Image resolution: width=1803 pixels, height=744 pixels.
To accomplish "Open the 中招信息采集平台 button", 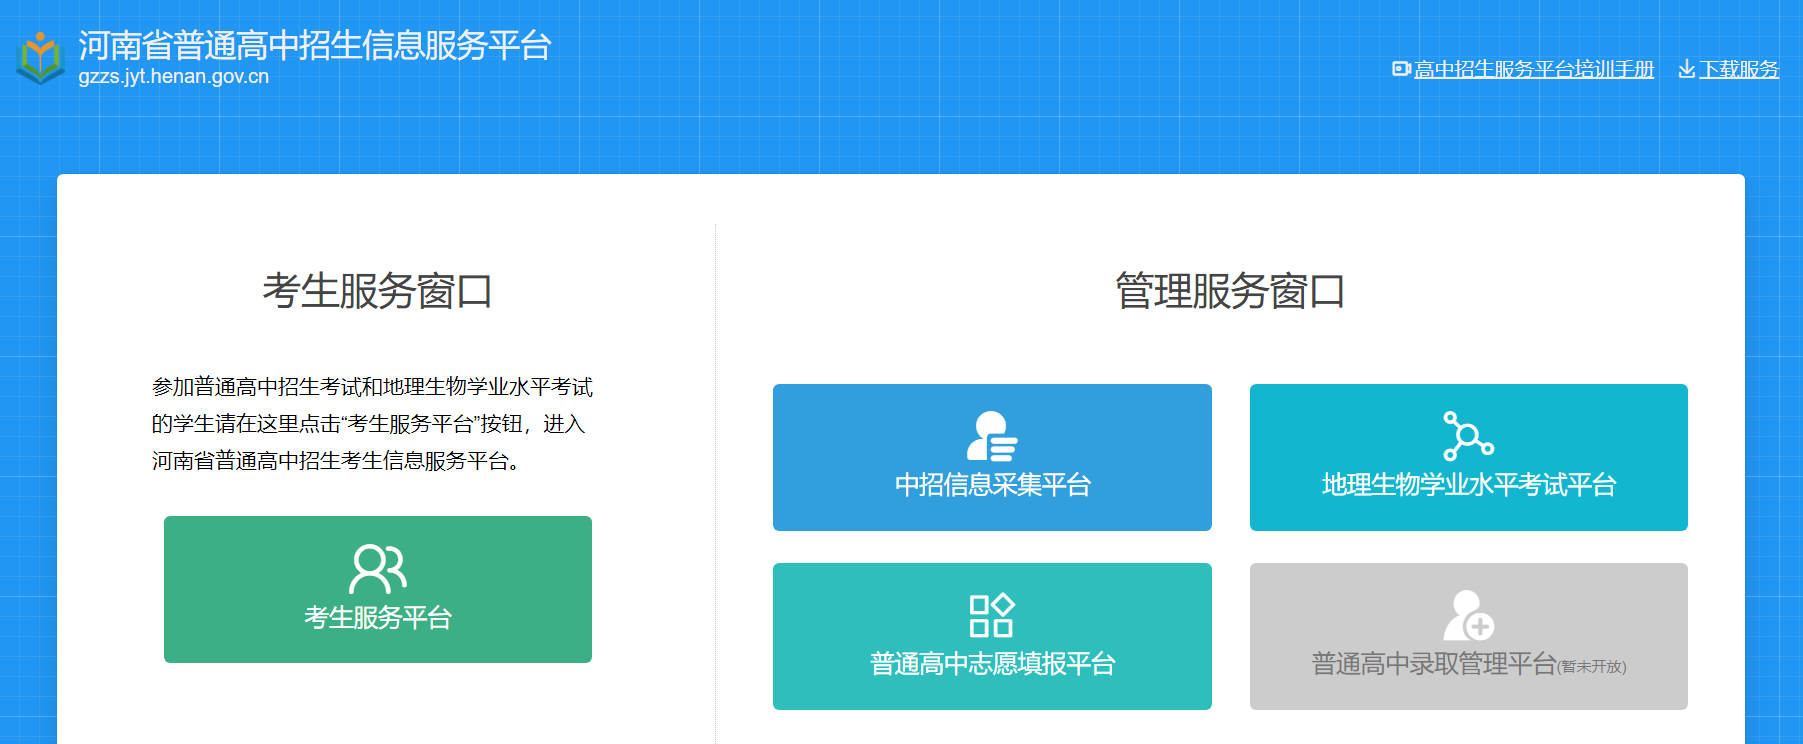I will tap(992, 457).
